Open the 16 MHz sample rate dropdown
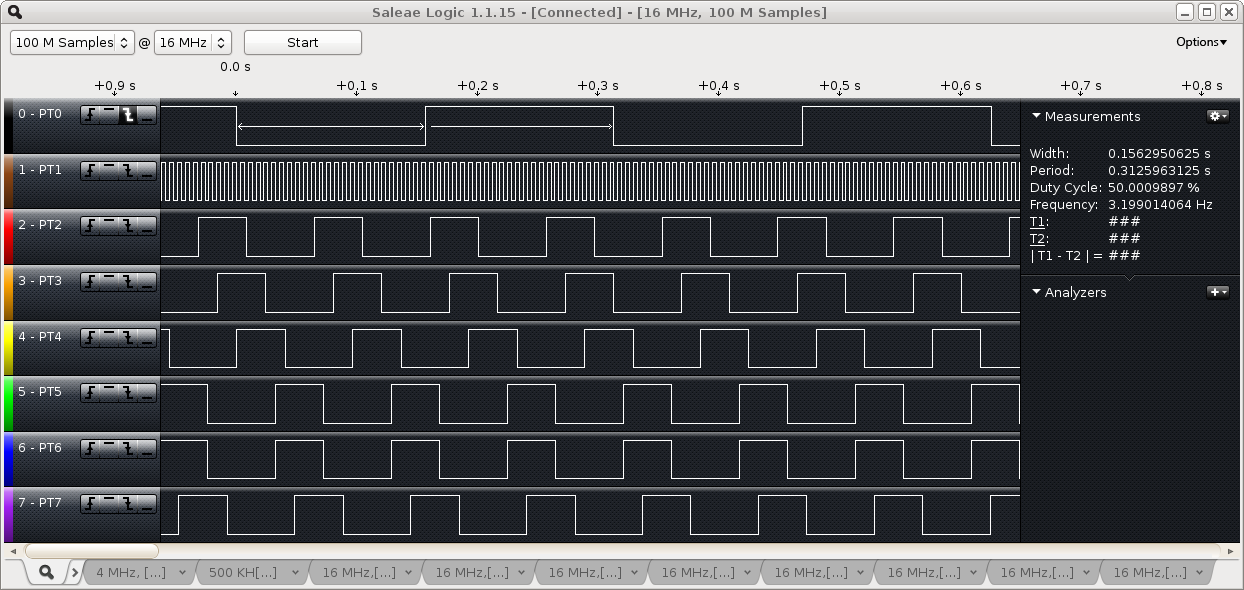Screen dimensions: 1244x590 click(193, 43)
